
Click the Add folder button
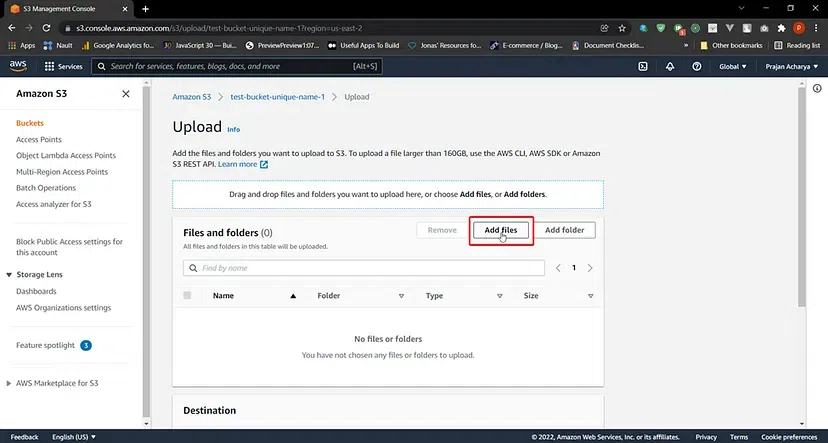(x=564, y=230)
